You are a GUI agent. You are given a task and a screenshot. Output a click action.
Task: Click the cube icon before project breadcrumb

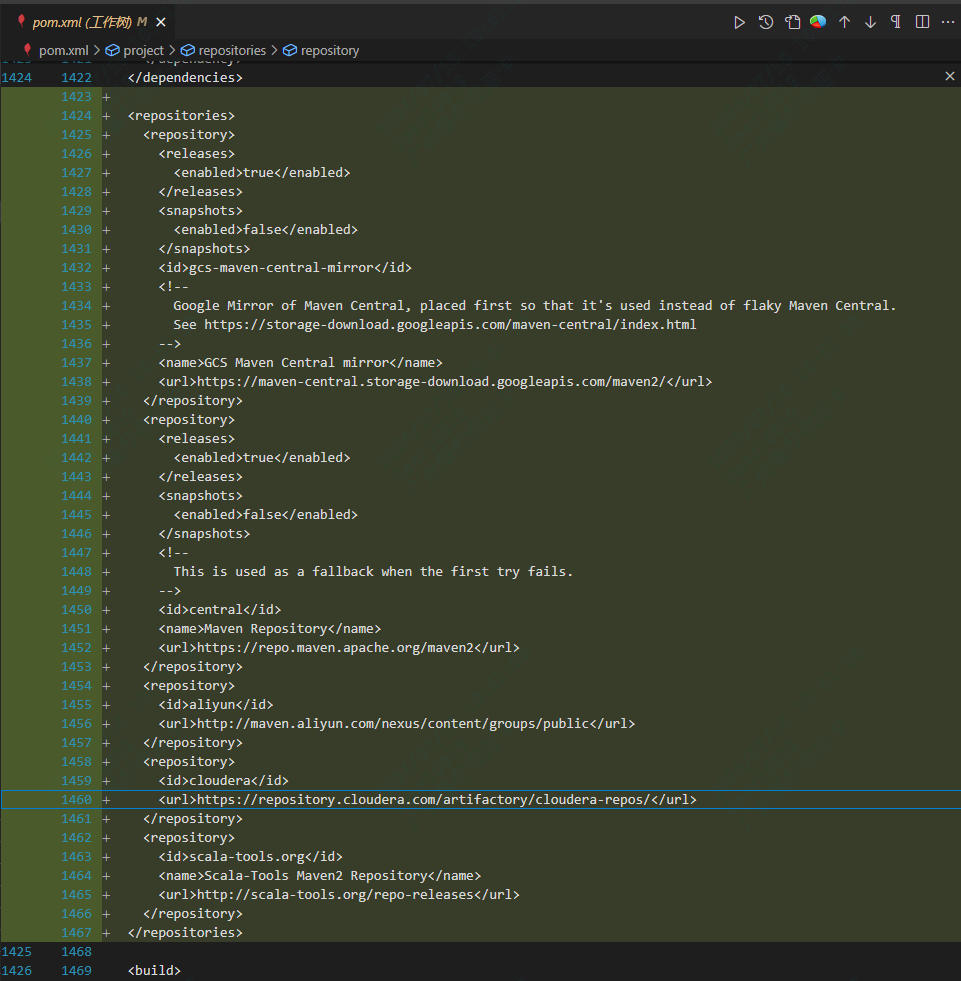tap(113, 51)
